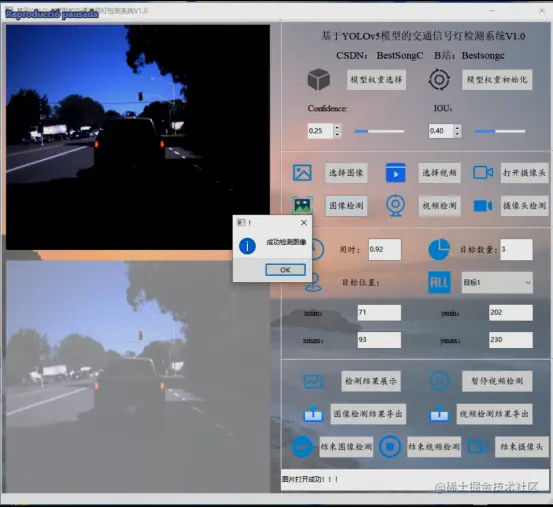
Task: Decrease the IOU value with the down arrow
Action: tap(457, 134)
